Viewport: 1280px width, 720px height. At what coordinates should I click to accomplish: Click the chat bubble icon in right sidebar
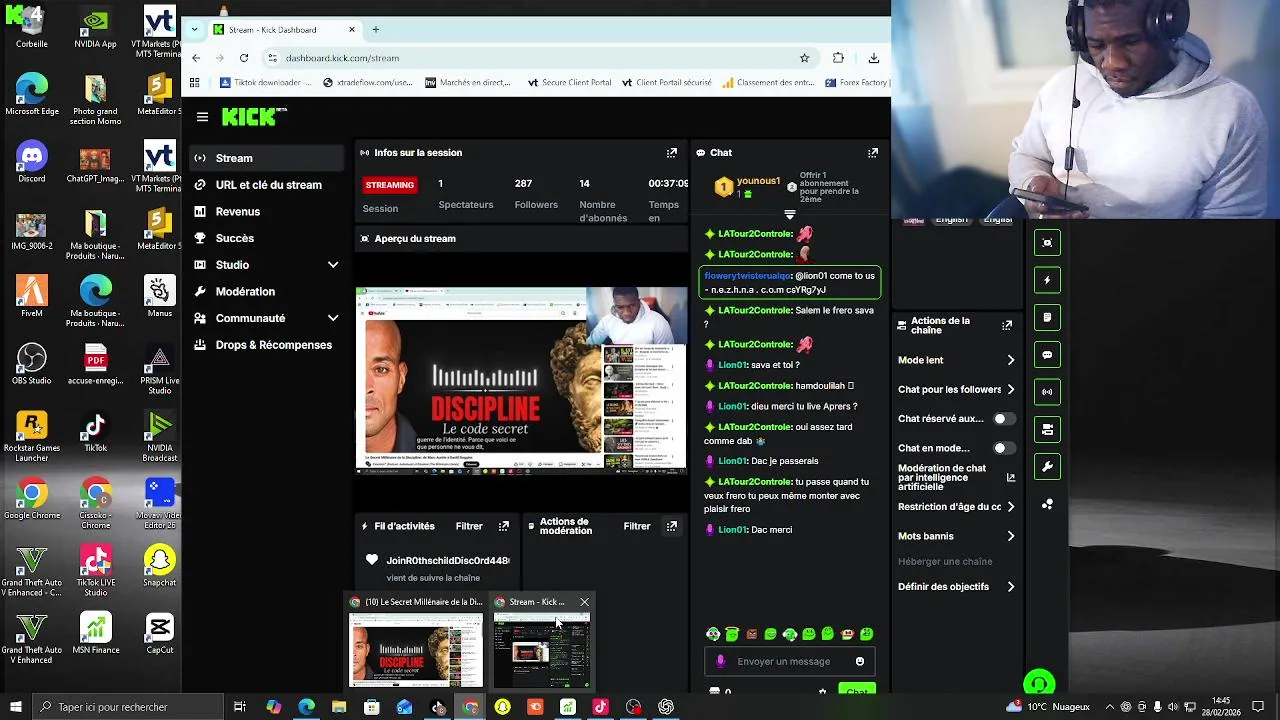pyautogui.click(x=1047, y=355)
